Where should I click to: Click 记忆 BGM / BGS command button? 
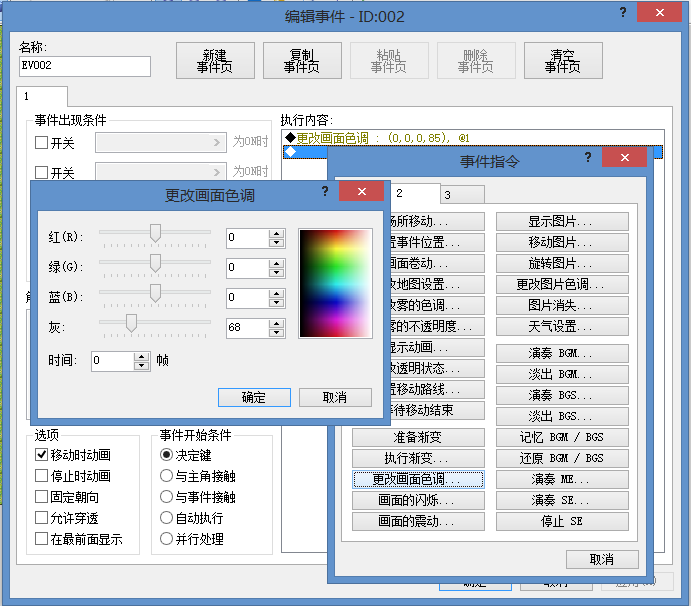(x=562, y=438)
